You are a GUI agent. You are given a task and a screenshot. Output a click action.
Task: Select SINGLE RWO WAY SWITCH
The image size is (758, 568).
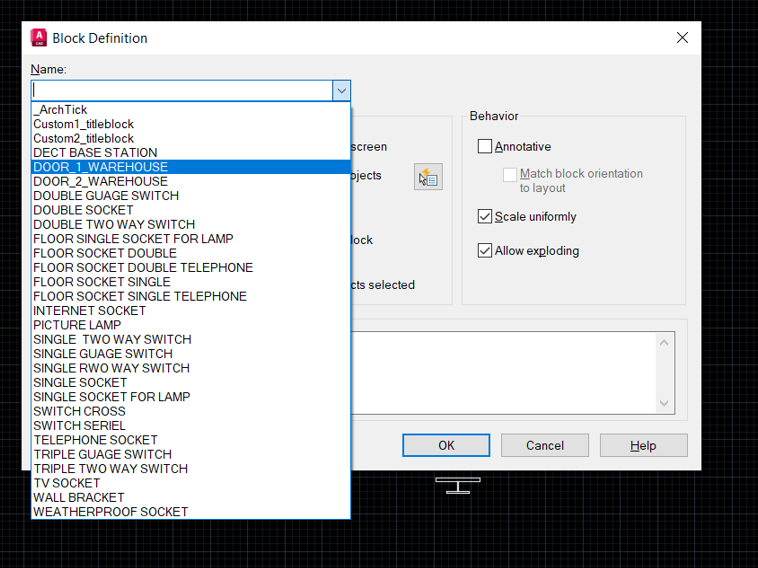tap(191, 368)
